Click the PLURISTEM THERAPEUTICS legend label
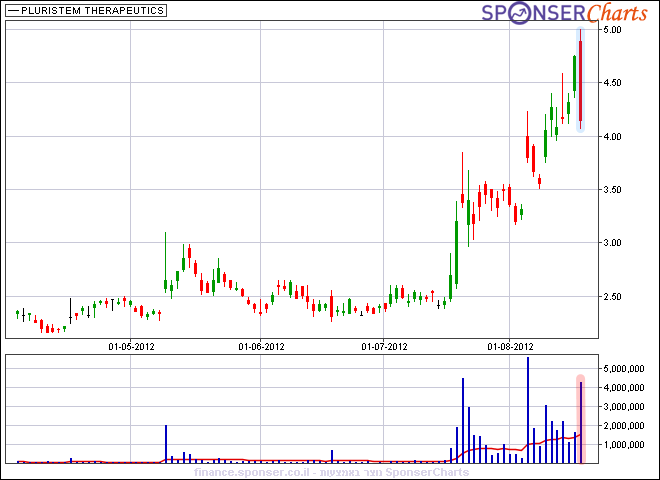Screen dimensions: 660x480 click(86, 11)
